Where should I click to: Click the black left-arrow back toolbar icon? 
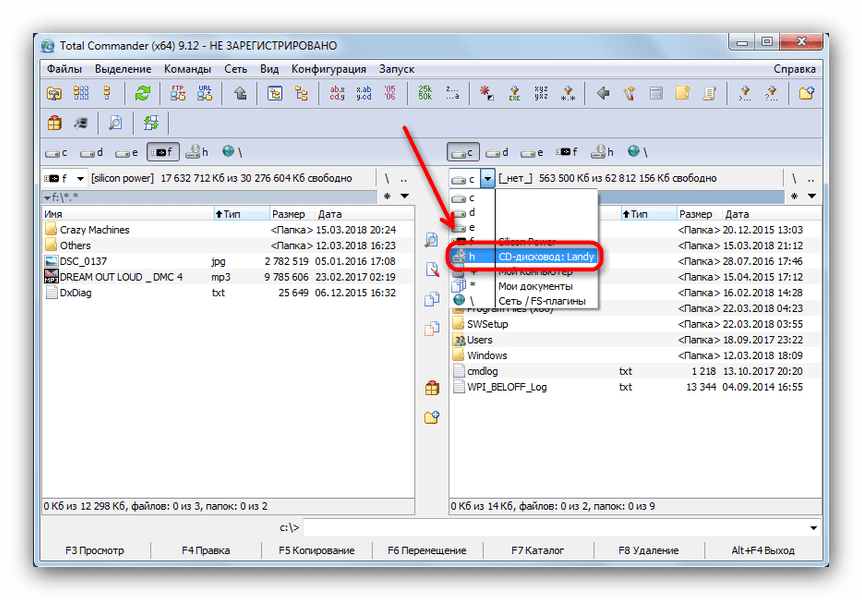(x=603, y=93)
